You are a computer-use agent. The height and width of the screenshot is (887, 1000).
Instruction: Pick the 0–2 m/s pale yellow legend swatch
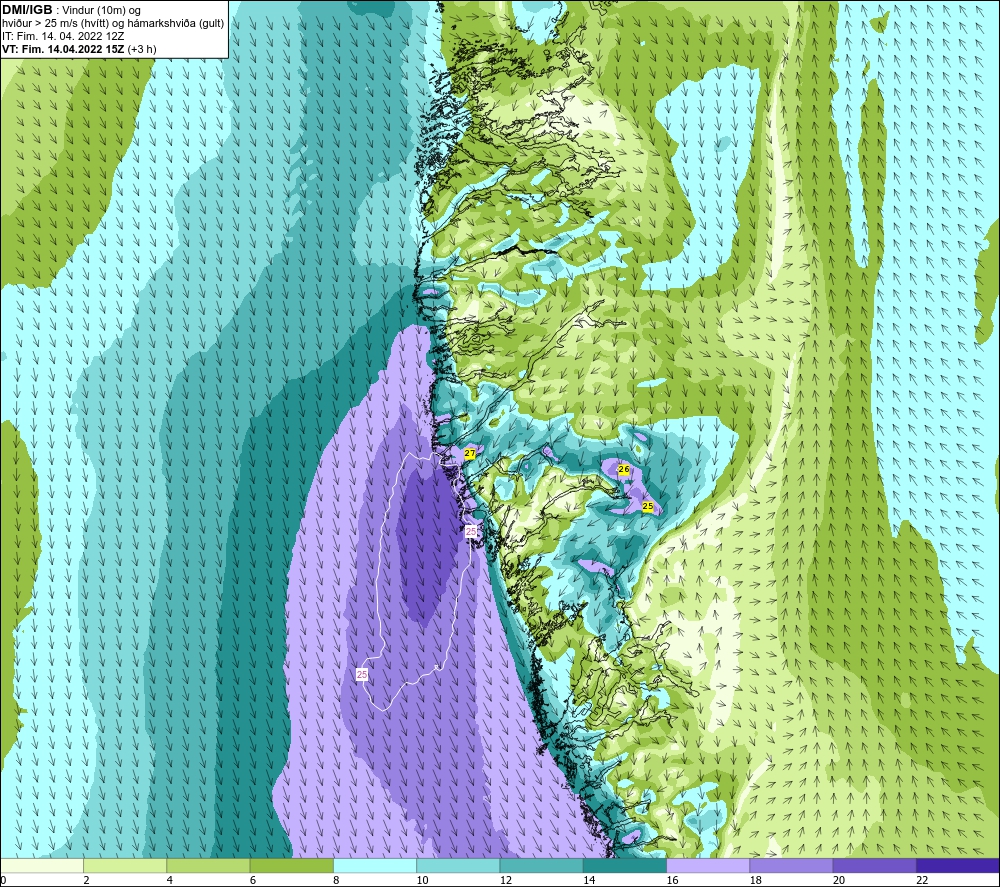[42, 865]
